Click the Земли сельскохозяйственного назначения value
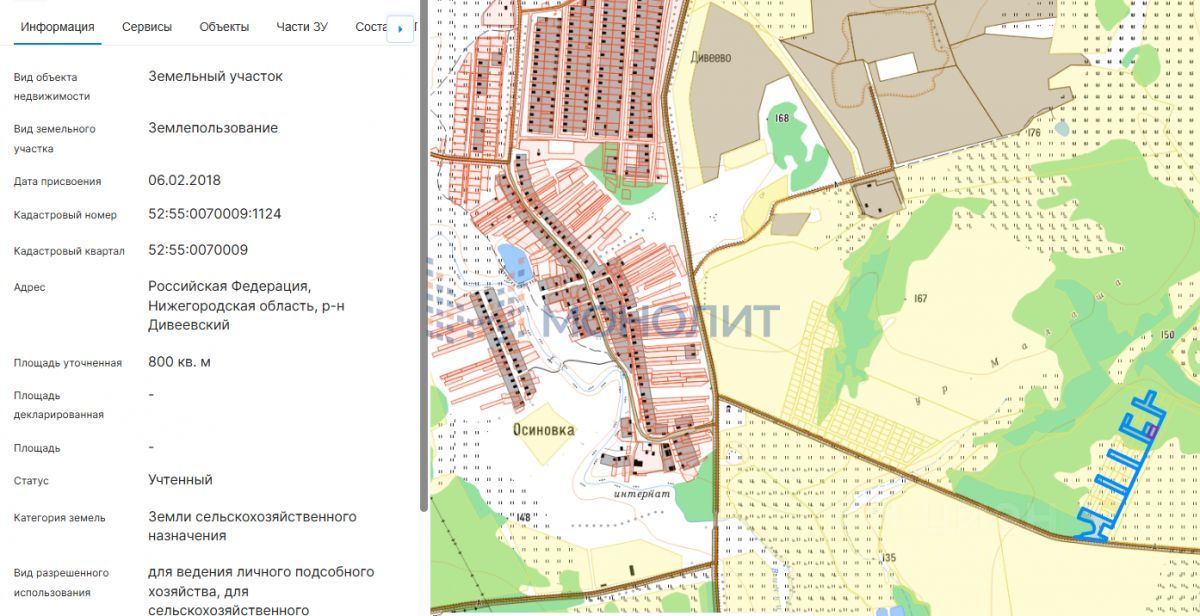Image resolution: width=1200 pixels, height=616 pixels. pyautogui.click(x=252, y=526)
